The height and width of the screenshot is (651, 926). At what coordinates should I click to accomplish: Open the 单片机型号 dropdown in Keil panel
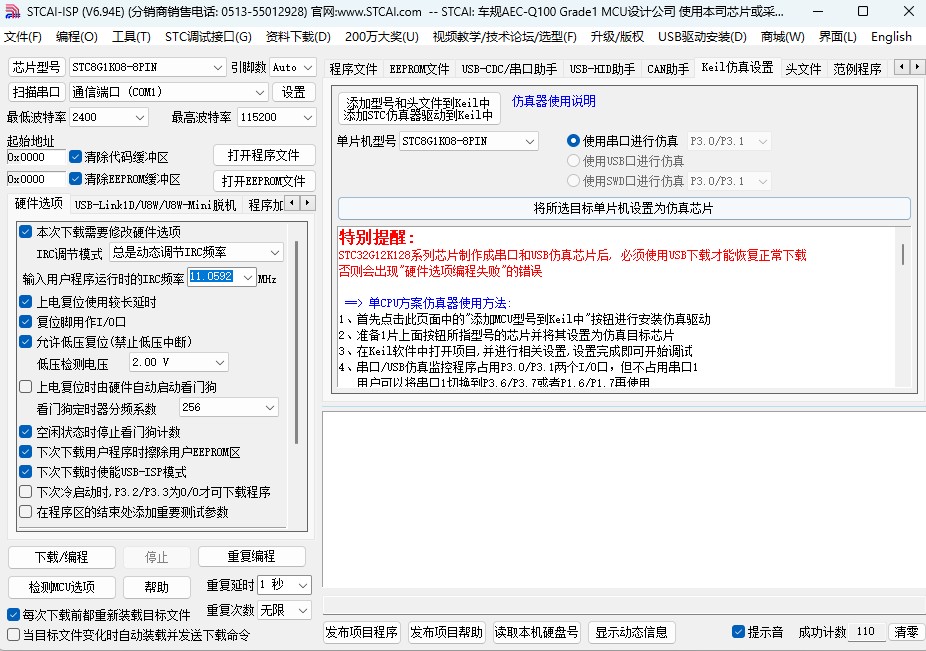pos(468,141)
